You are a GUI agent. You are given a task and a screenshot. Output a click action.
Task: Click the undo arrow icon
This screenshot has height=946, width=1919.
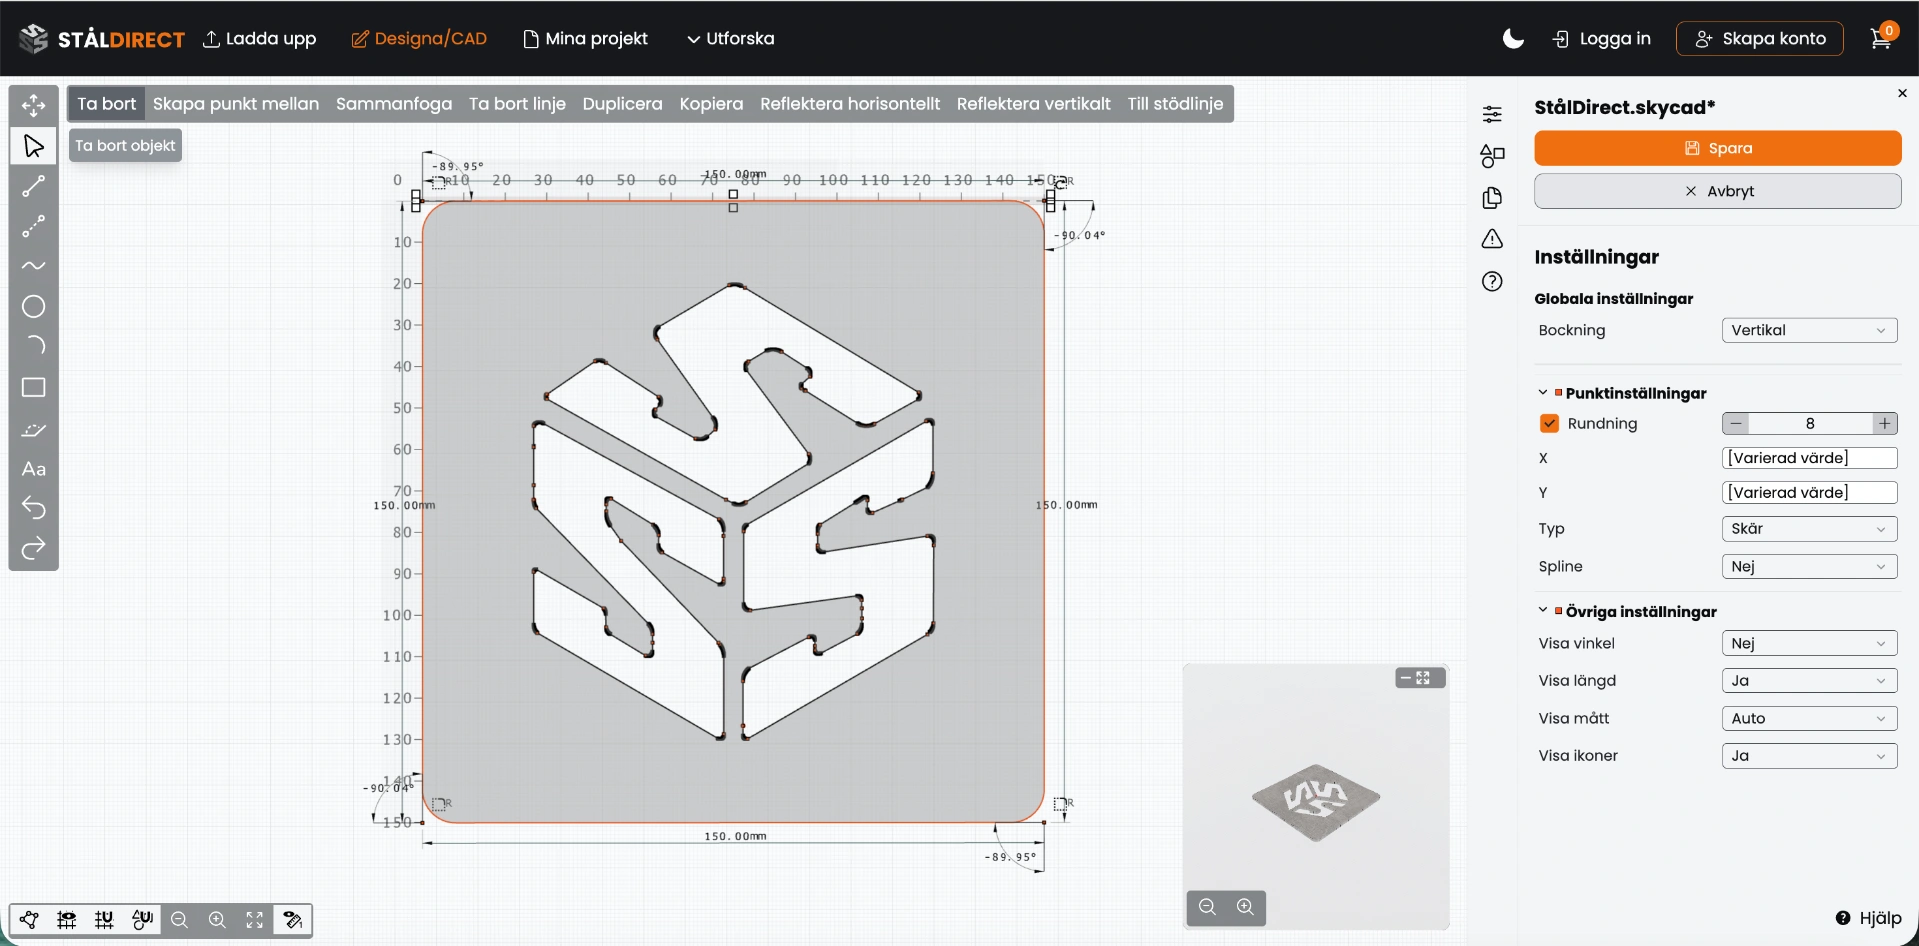click(33, 508)
